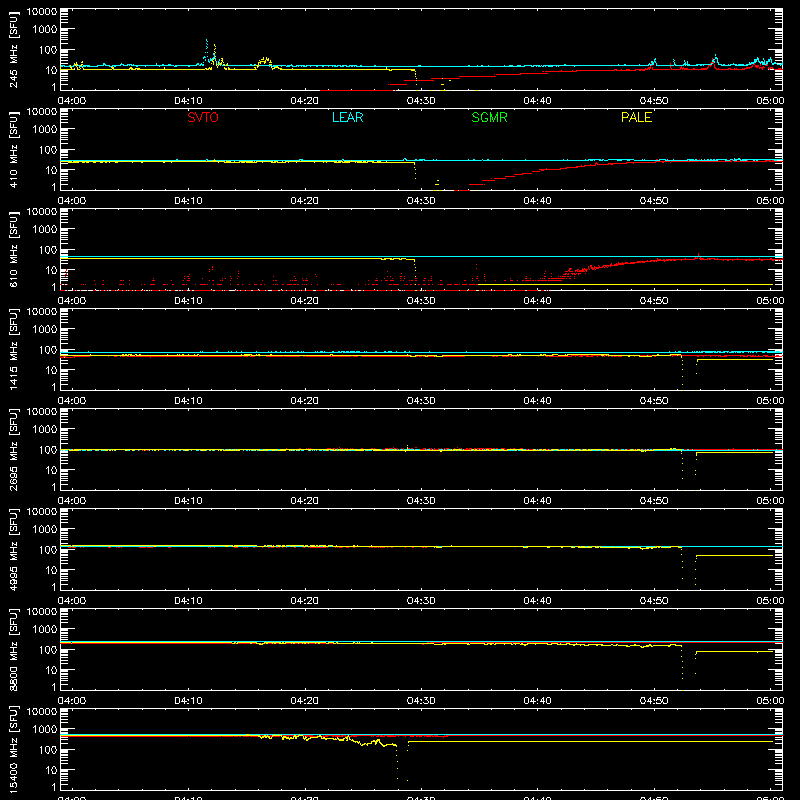Select the 4995 MHz [SFU] axis label

(x=14, y=549)
